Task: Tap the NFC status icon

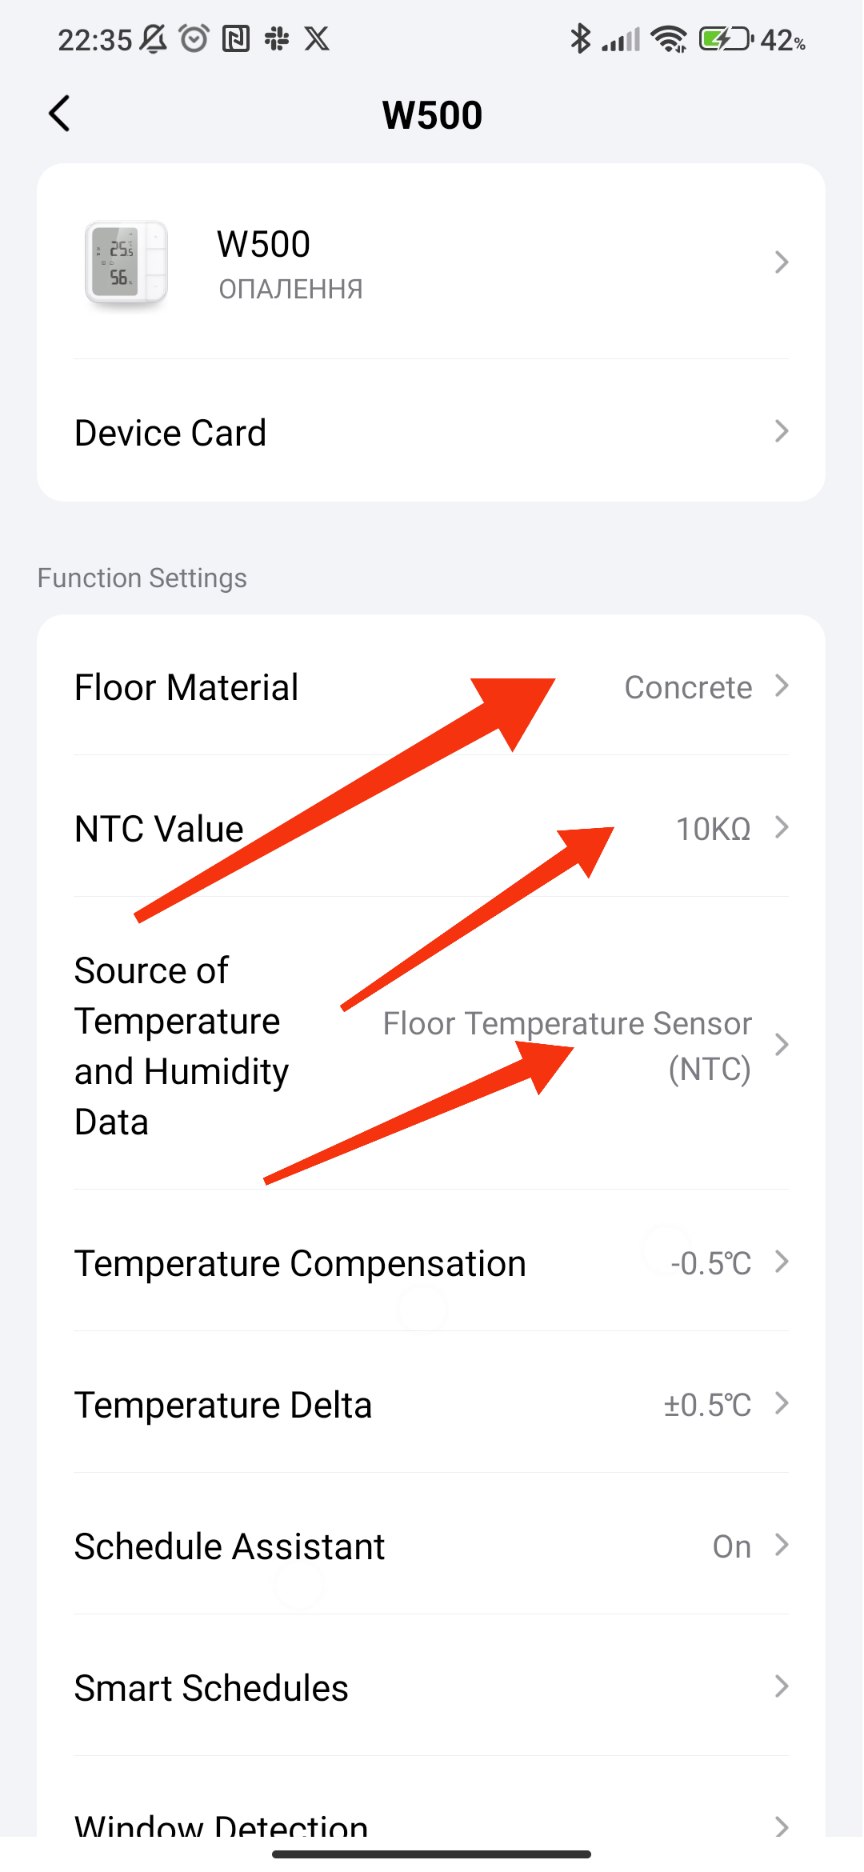Action: tap(236, 39)
